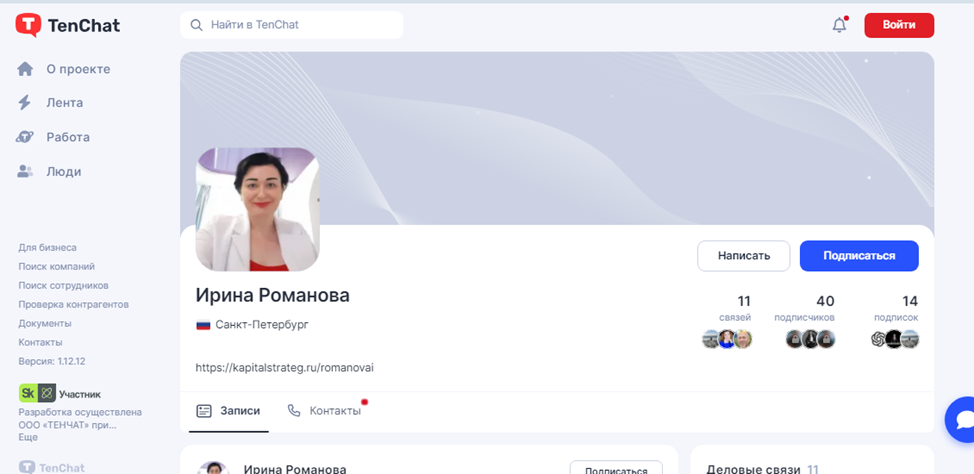The height and width of the screenshot is (474, 974).
Task: Open the Документы link
Action: pos(45,324)
